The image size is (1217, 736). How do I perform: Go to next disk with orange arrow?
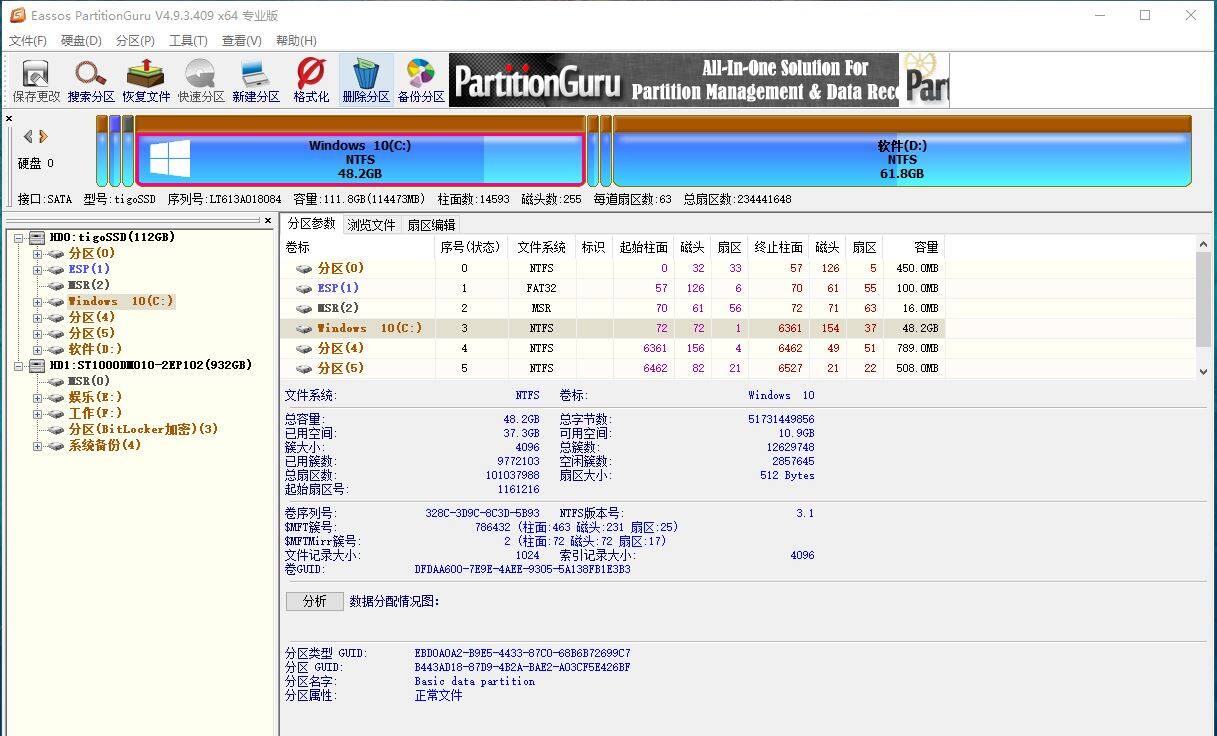43,137
